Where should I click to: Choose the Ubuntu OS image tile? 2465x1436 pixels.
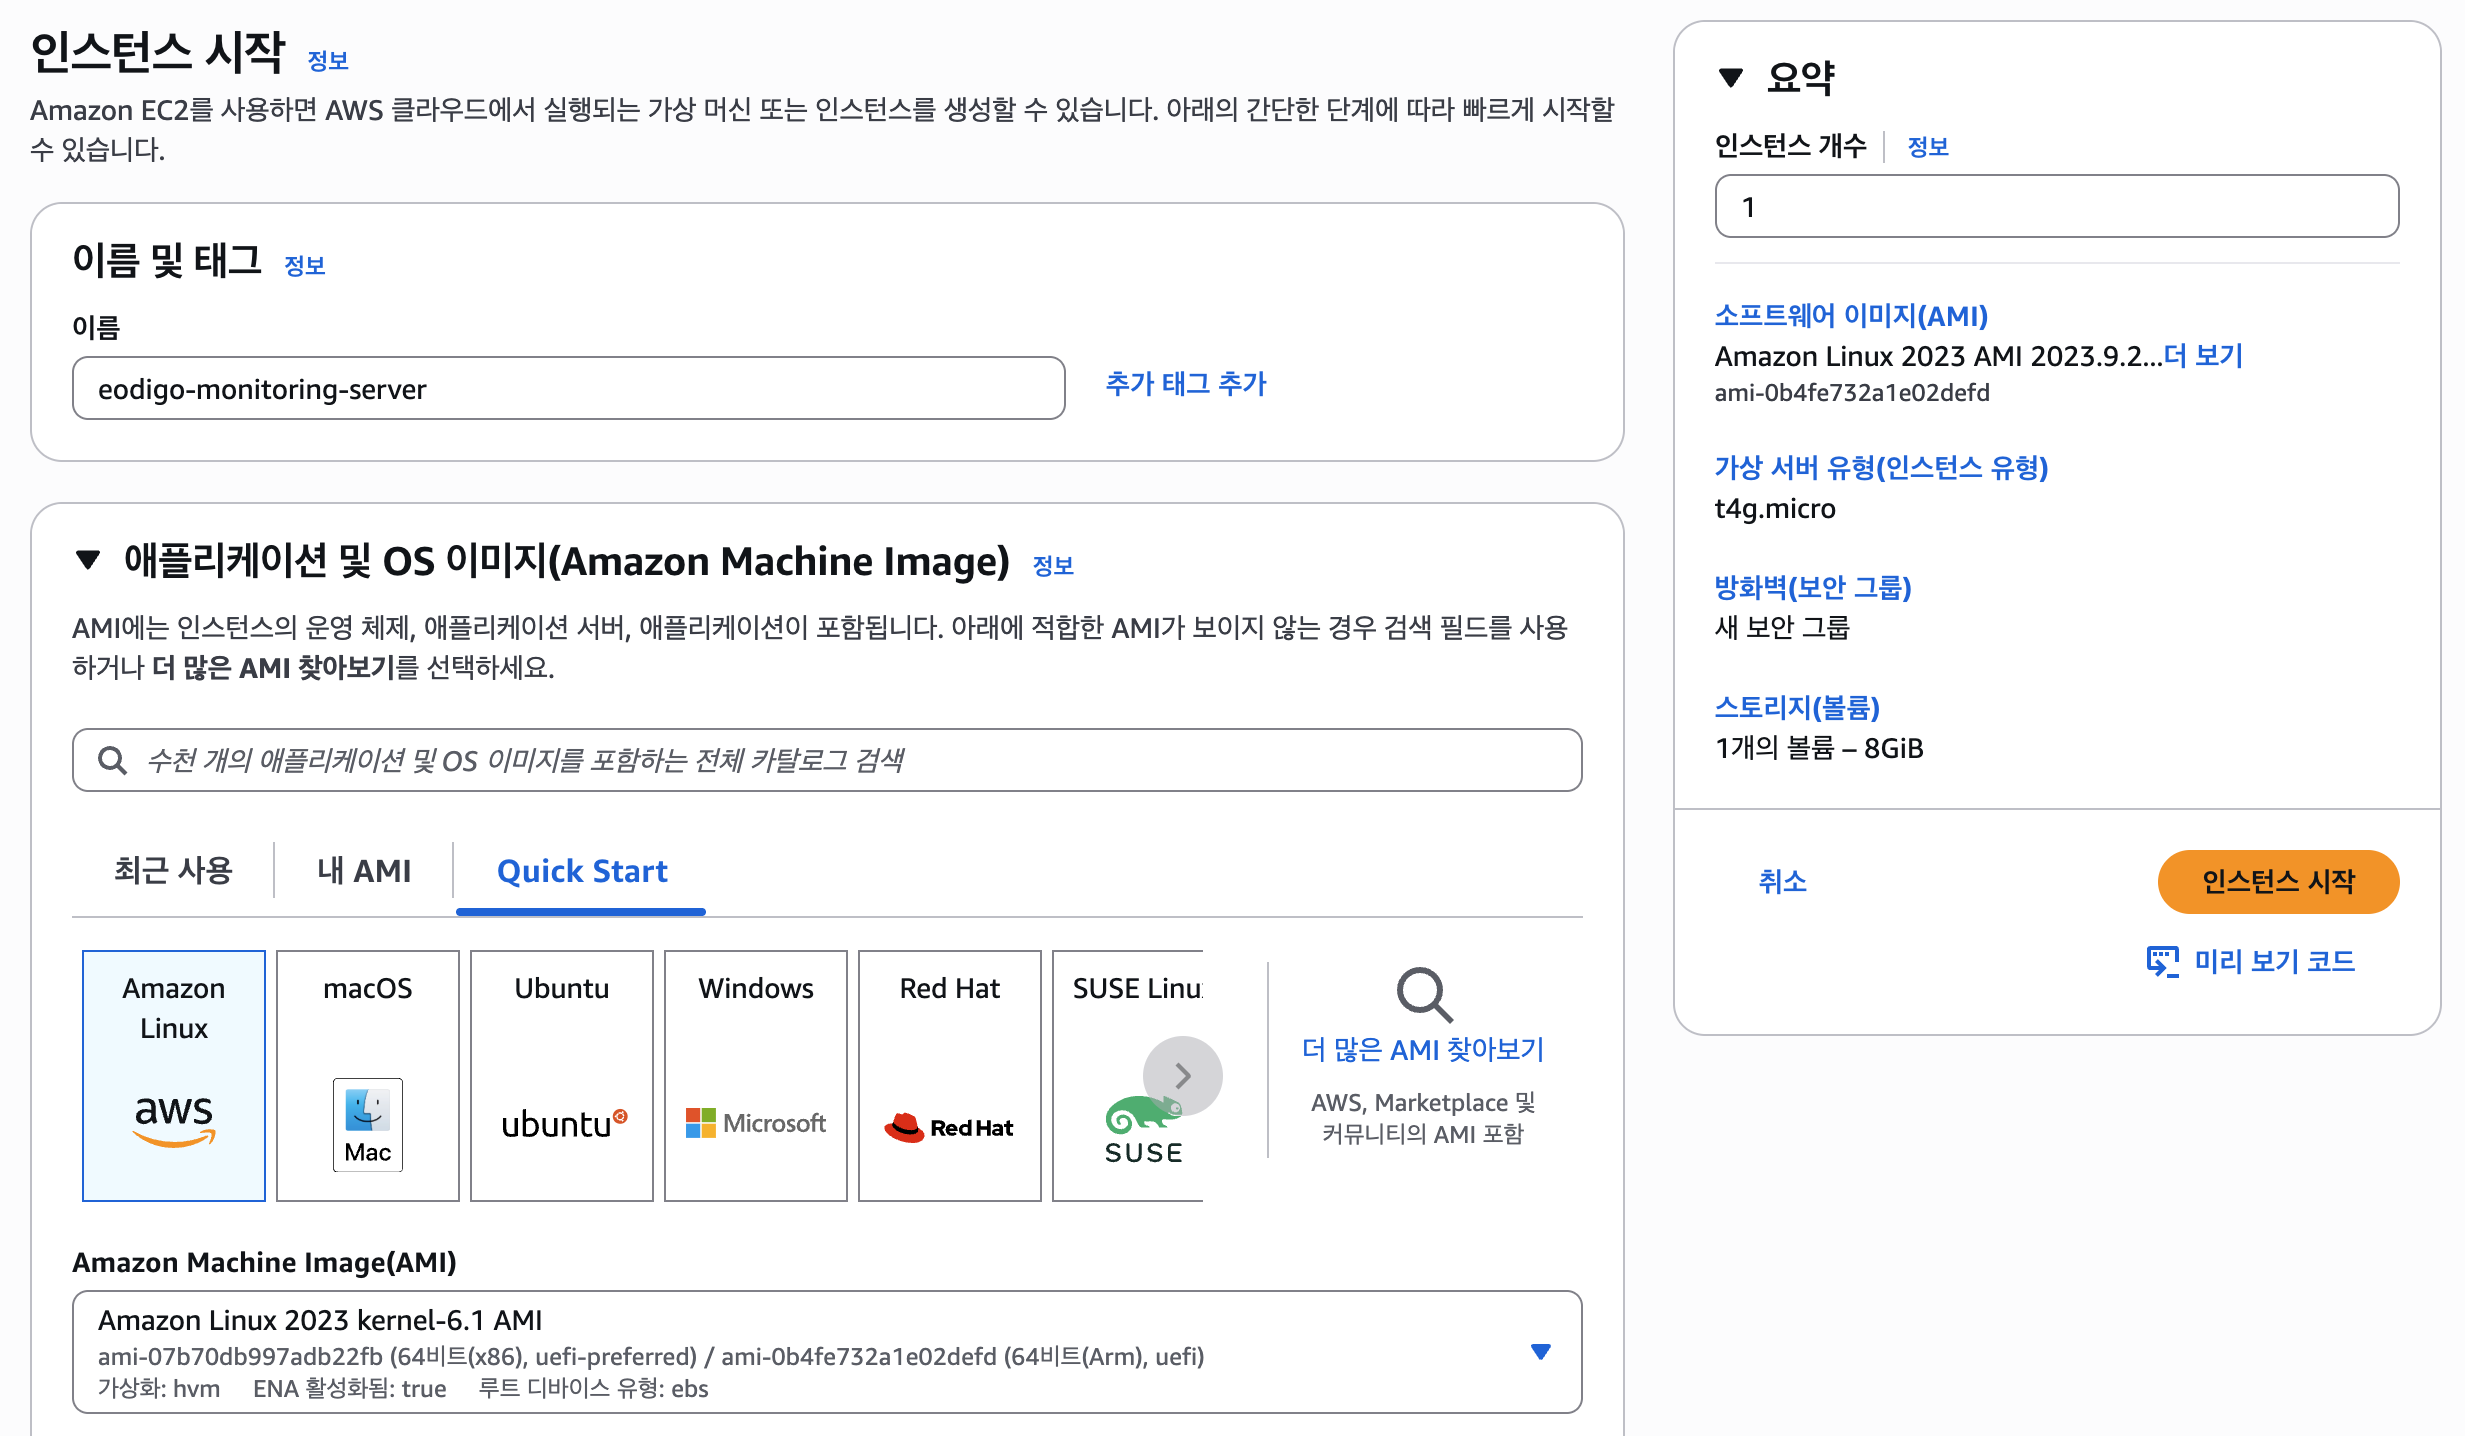click(561, 1075)
